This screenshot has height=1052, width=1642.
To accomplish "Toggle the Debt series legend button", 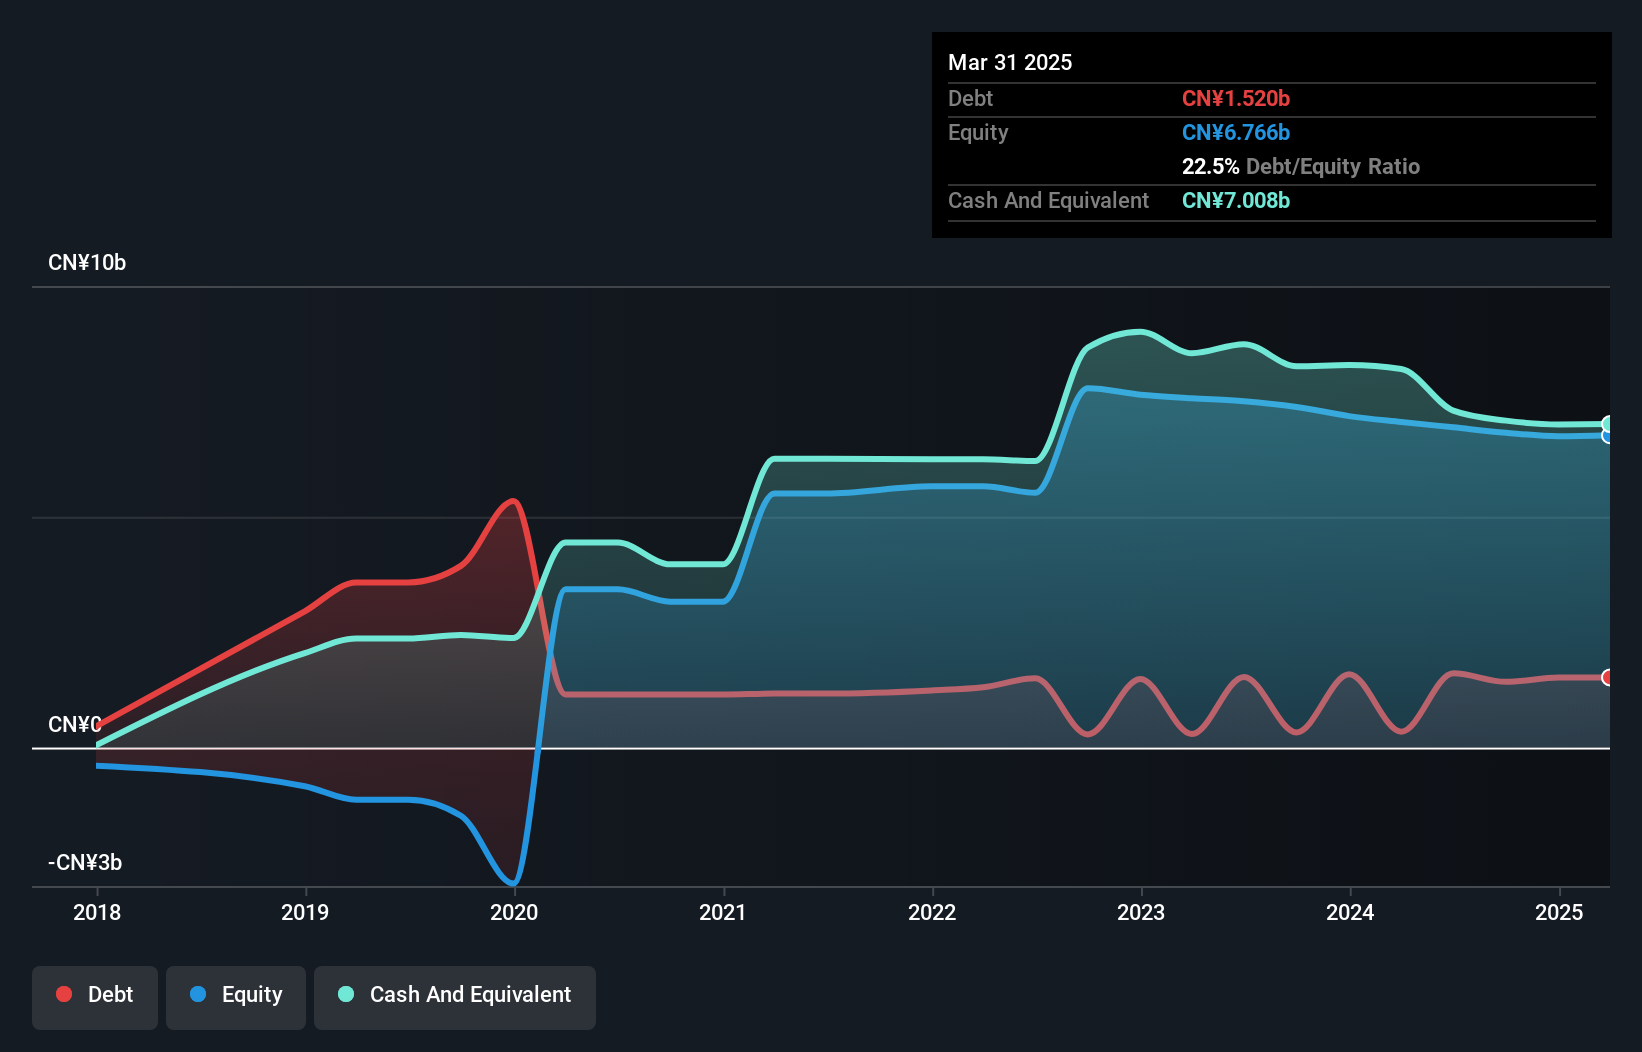I will pos(95,997).
